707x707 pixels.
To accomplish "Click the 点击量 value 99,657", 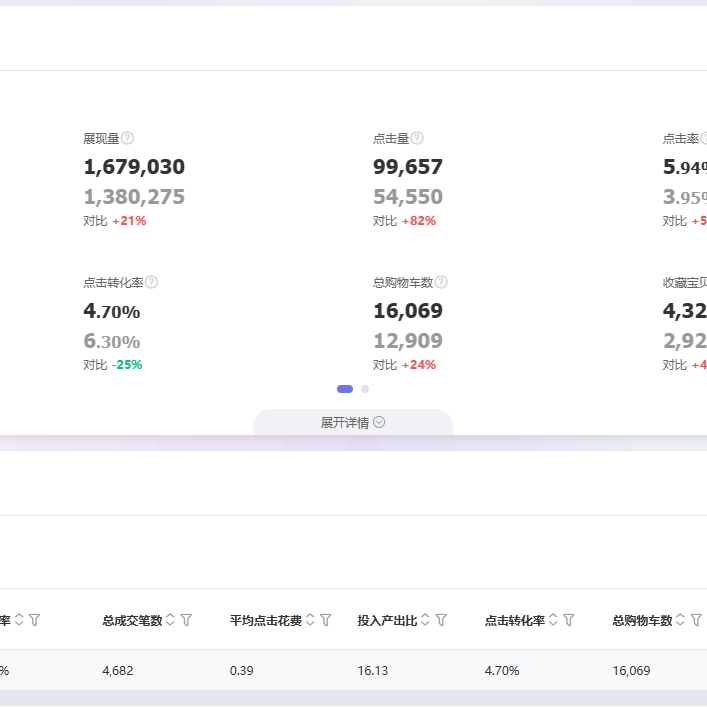I will [x=408, y=167].
